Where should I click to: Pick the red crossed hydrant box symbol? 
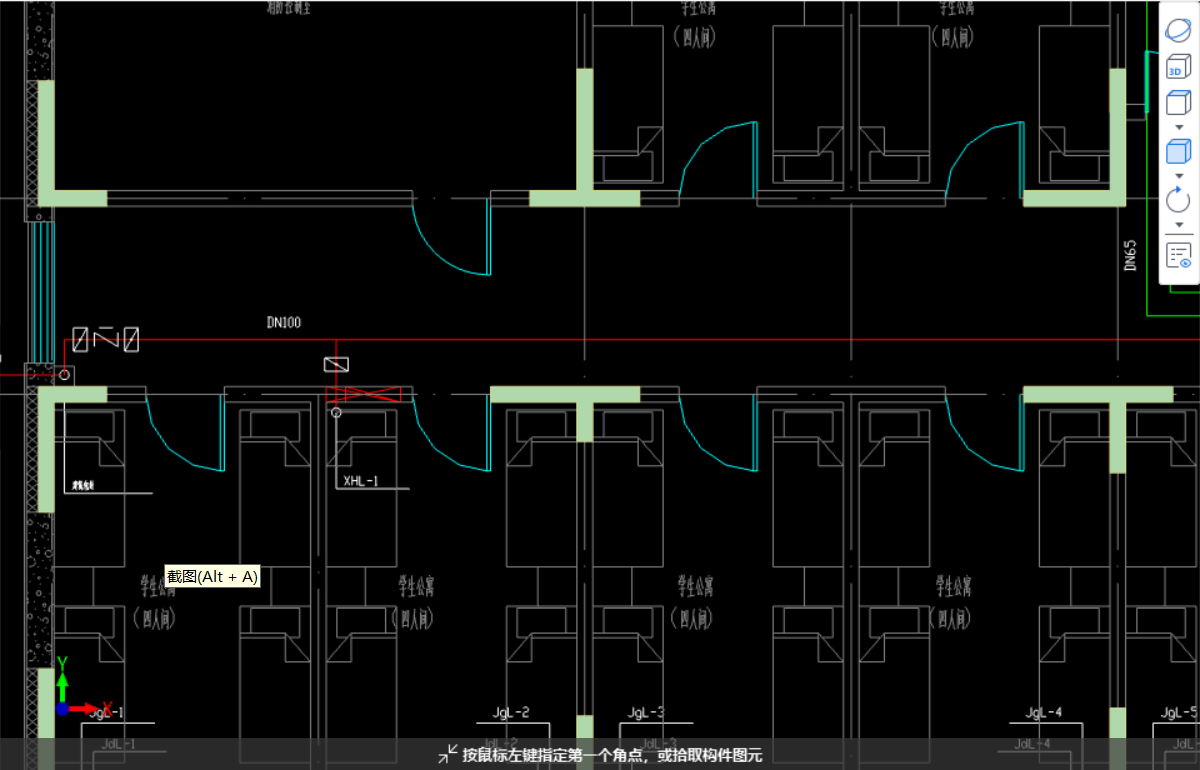click(364, 394)
